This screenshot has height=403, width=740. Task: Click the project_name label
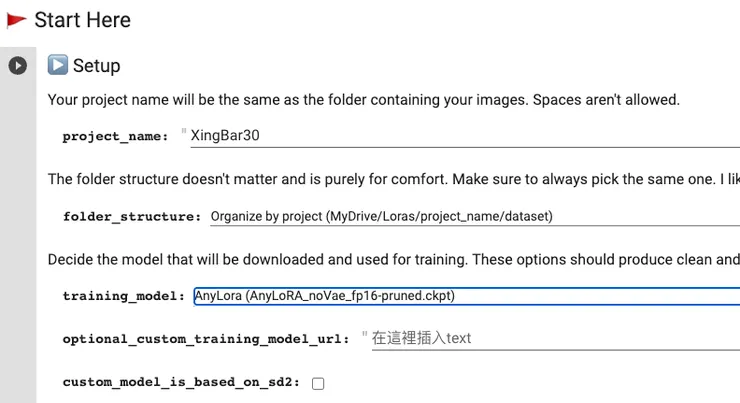[x=115, y=137]
